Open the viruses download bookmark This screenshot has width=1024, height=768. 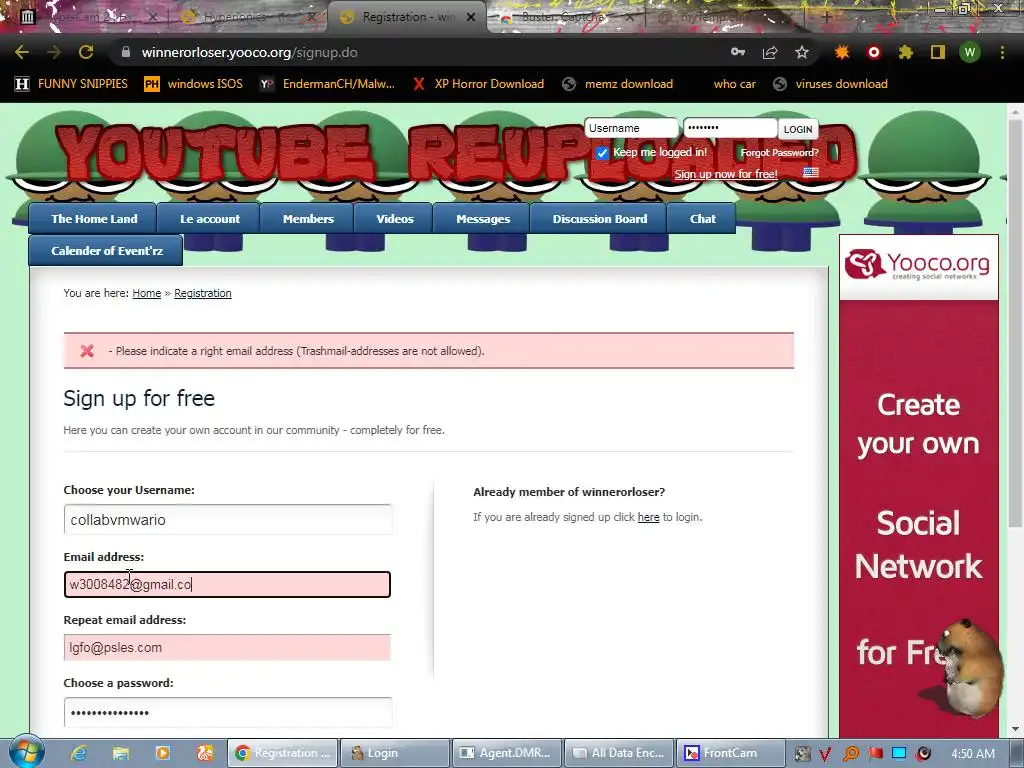[830, 84]
